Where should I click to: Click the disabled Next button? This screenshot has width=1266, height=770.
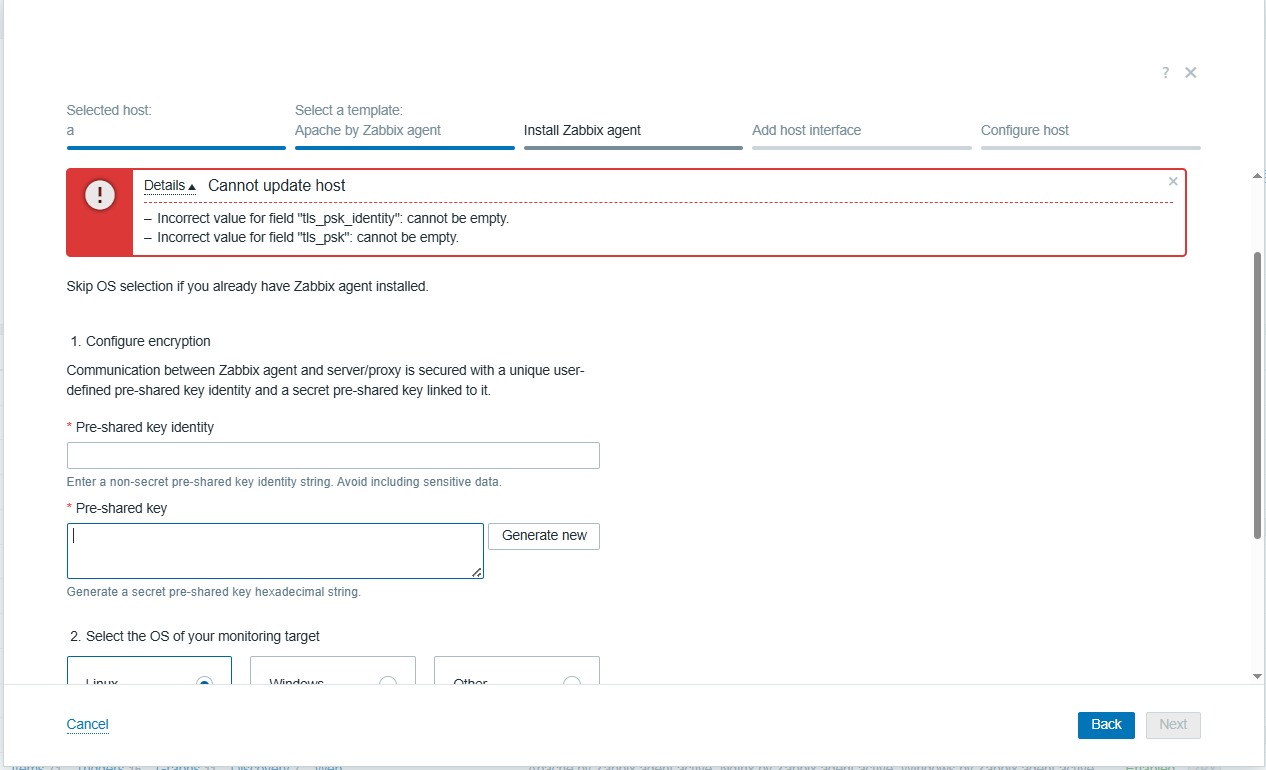pos(1173,725)
